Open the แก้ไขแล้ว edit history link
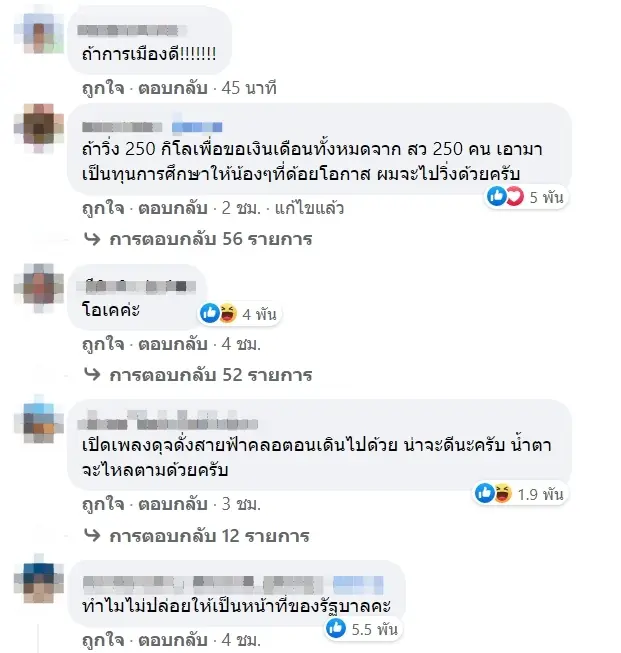Viewport: 621px width, 653px height. coord(309,208)
